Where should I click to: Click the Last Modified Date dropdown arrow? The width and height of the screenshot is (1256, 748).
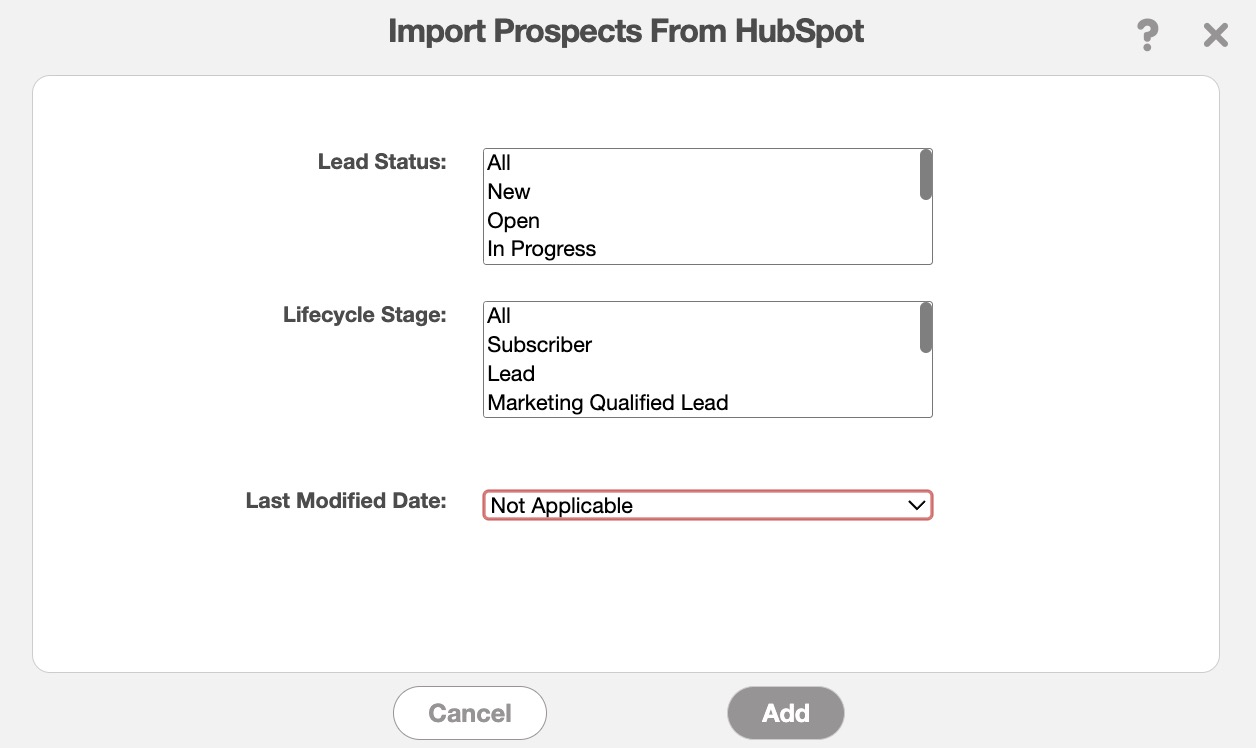tap(916, 506)
